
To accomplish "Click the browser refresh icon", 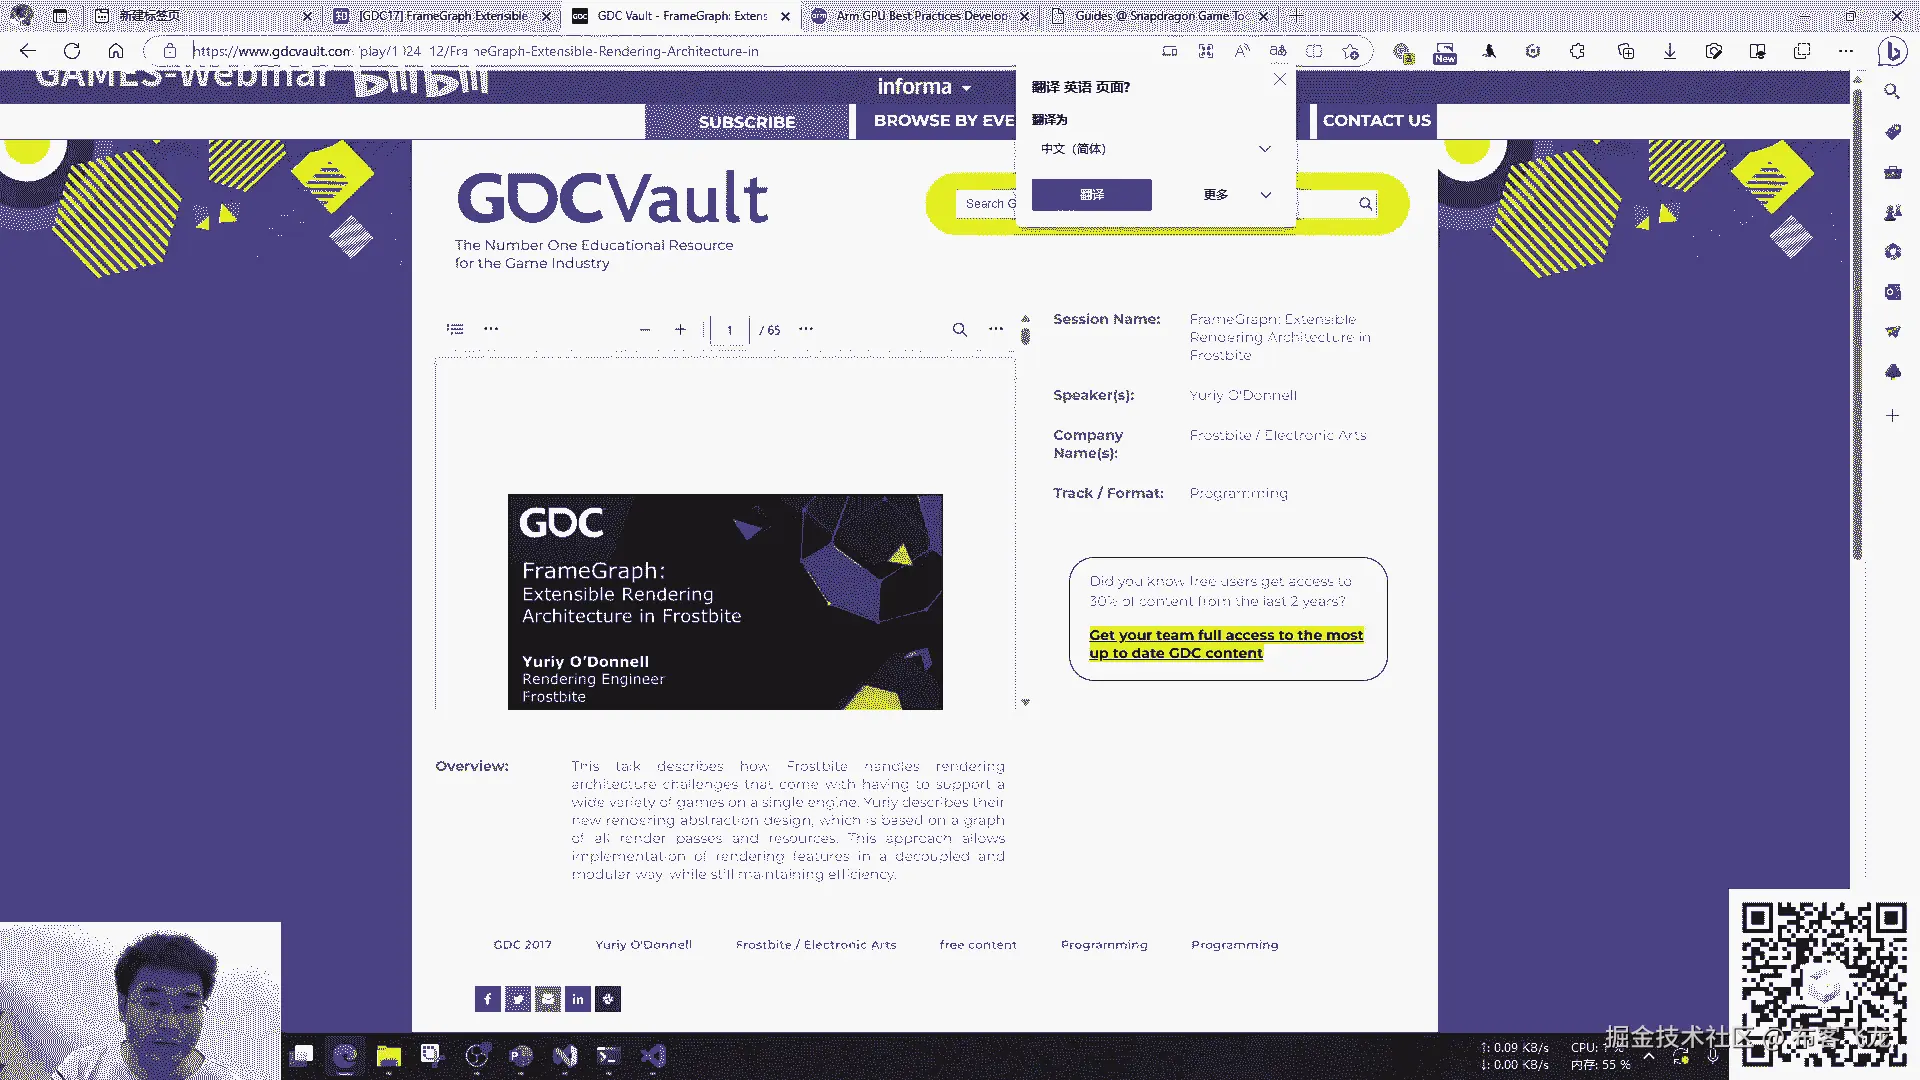I will pyautogui.click(x=72, y=51).
